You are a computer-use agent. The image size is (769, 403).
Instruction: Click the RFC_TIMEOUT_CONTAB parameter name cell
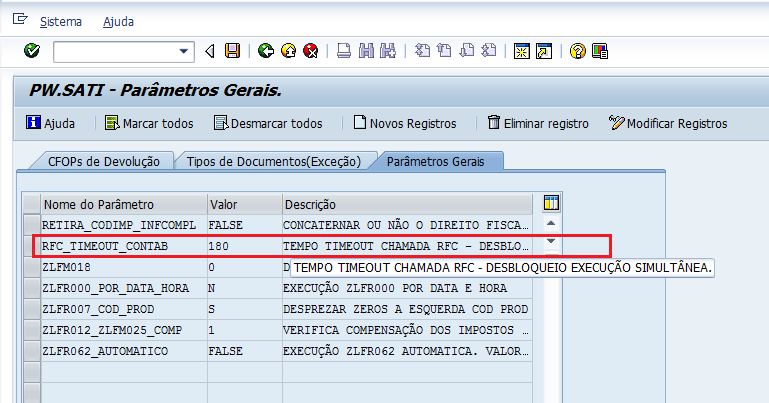coord(124,246)
